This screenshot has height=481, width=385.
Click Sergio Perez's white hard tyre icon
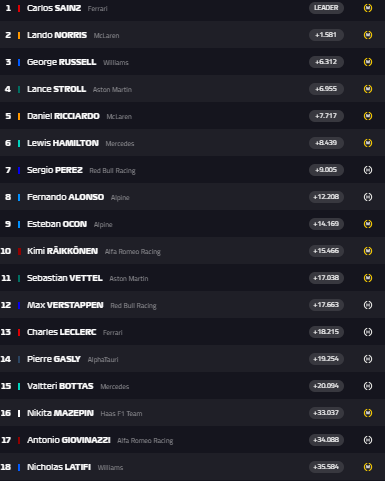[x=368, y=170]
